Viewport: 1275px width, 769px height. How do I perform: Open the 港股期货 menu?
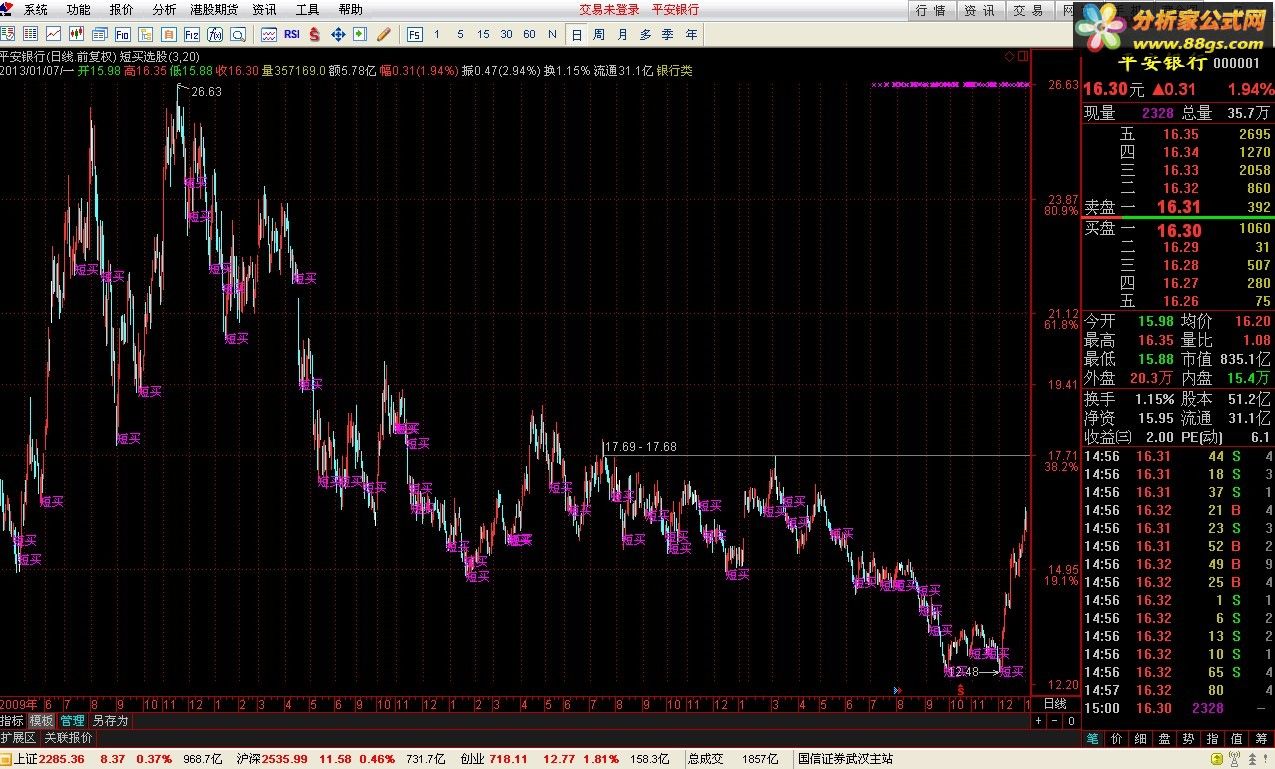(214, 10)
